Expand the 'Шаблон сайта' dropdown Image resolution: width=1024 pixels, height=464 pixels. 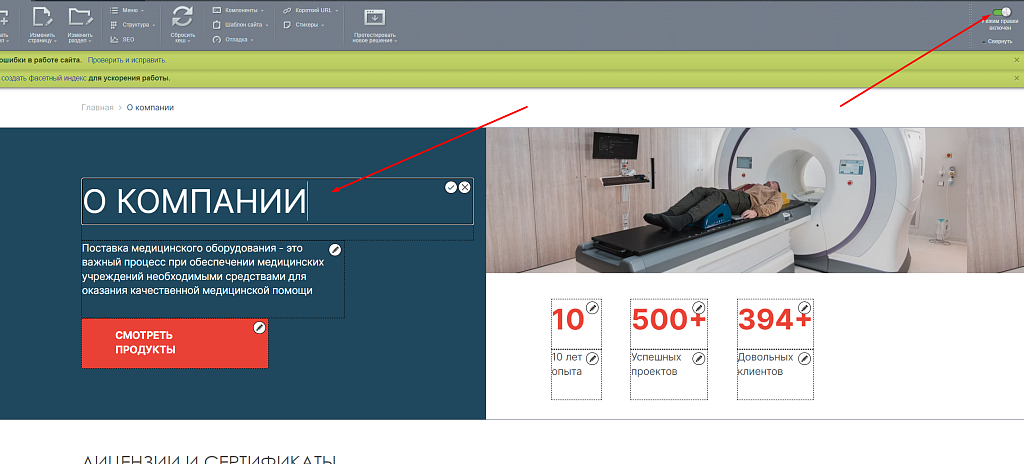(238, 25)
